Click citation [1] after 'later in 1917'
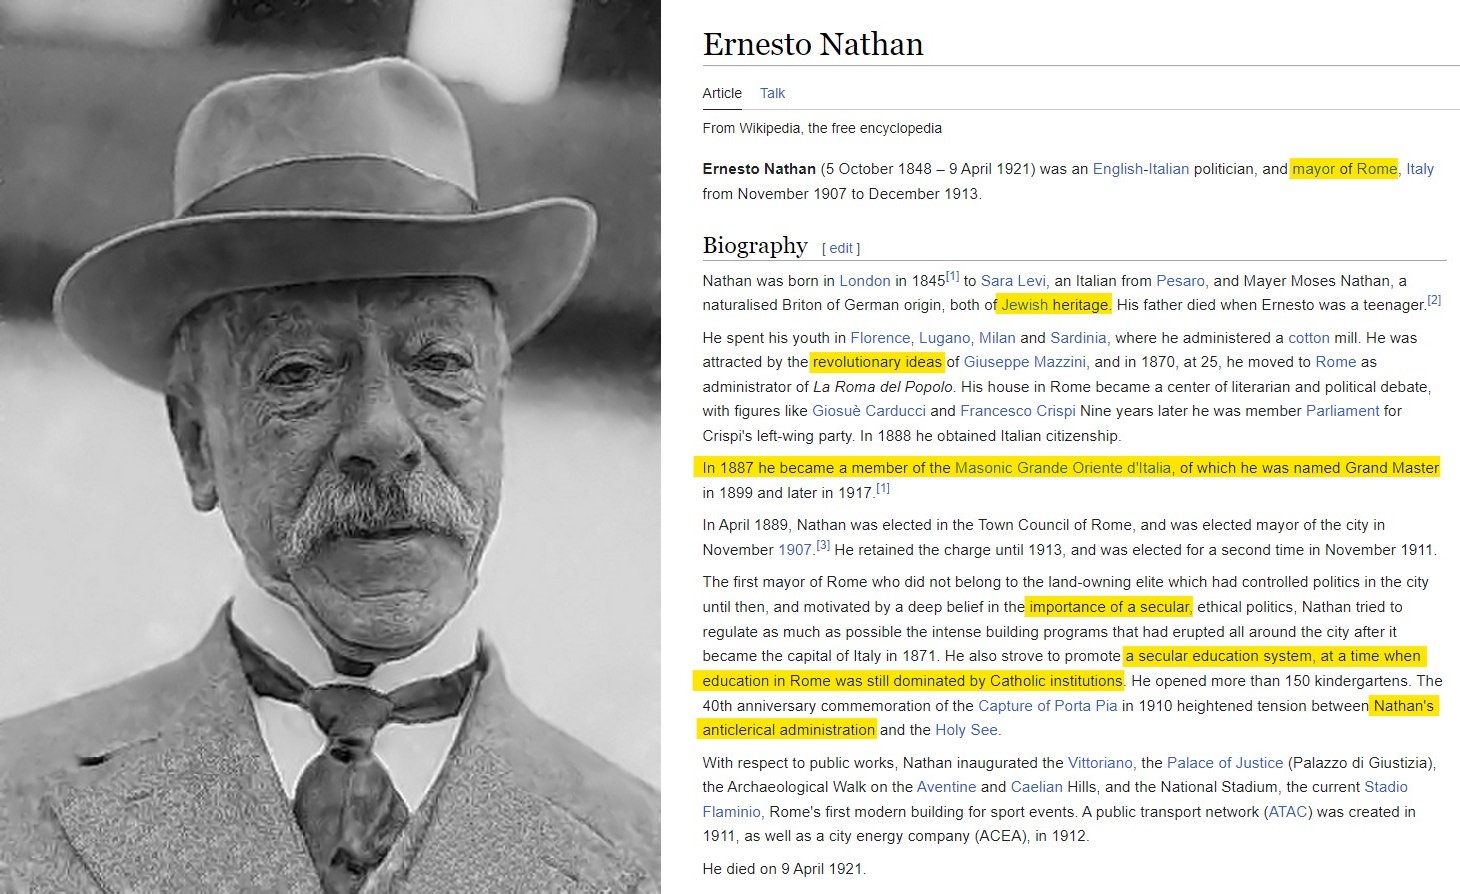Image resolution: width=1460 pixels, height=894 pixels. point(883,488)
